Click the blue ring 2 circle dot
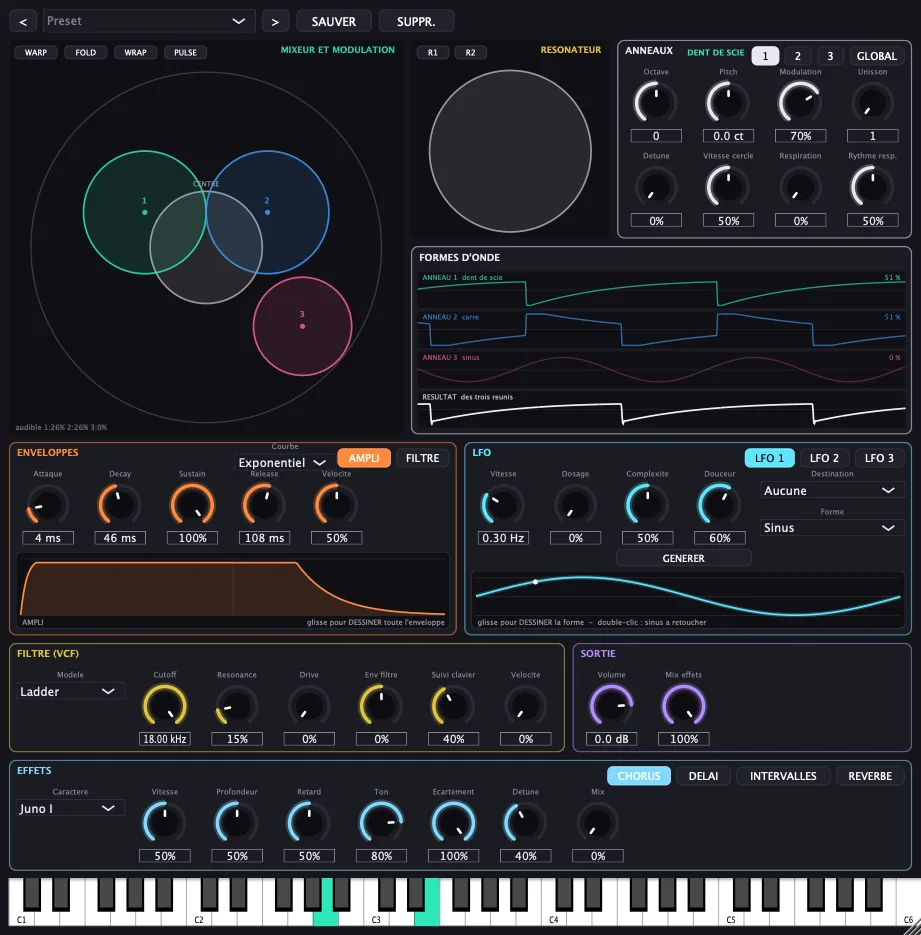The height and width of the screenshot is (935, 921). 267,212
